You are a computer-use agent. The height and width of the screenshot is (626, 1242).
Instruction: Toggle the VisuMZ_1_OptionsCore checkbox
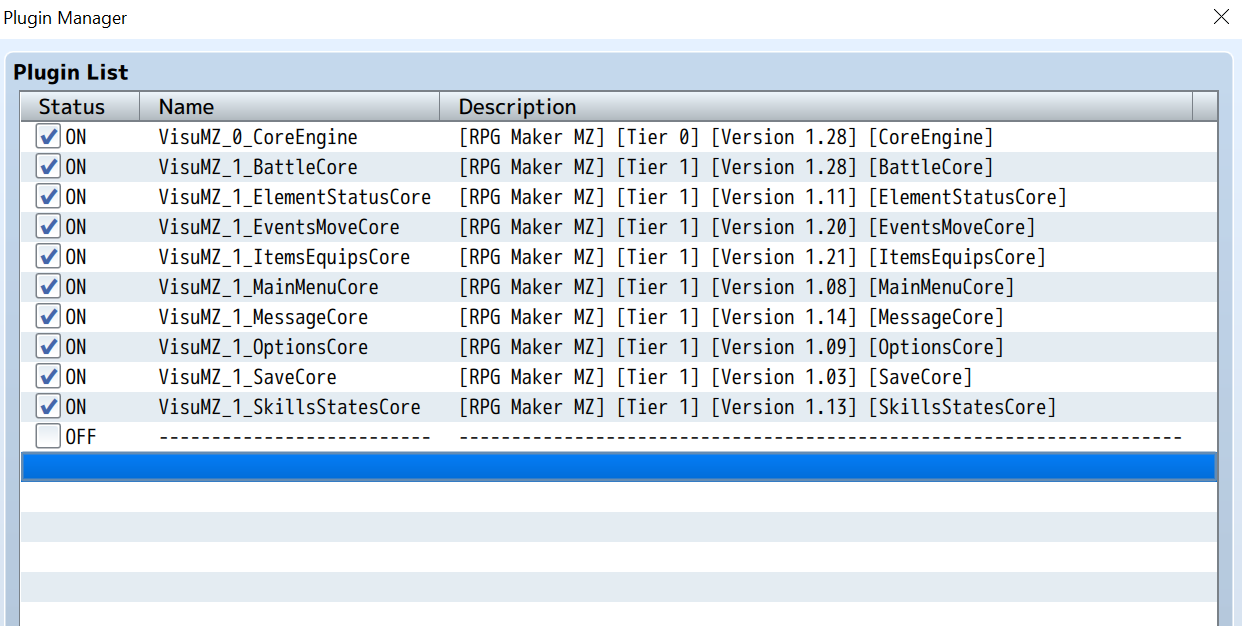click(x=48, y=347)
